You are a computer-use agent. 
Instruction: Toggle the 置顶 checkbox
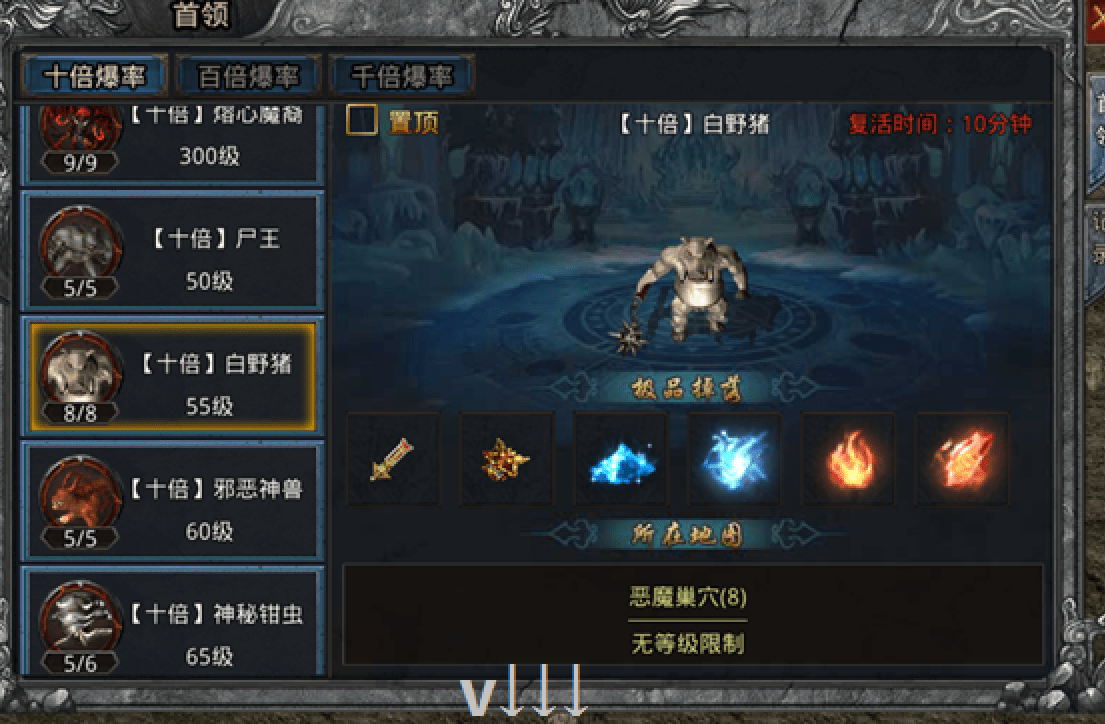pos(362,121)
